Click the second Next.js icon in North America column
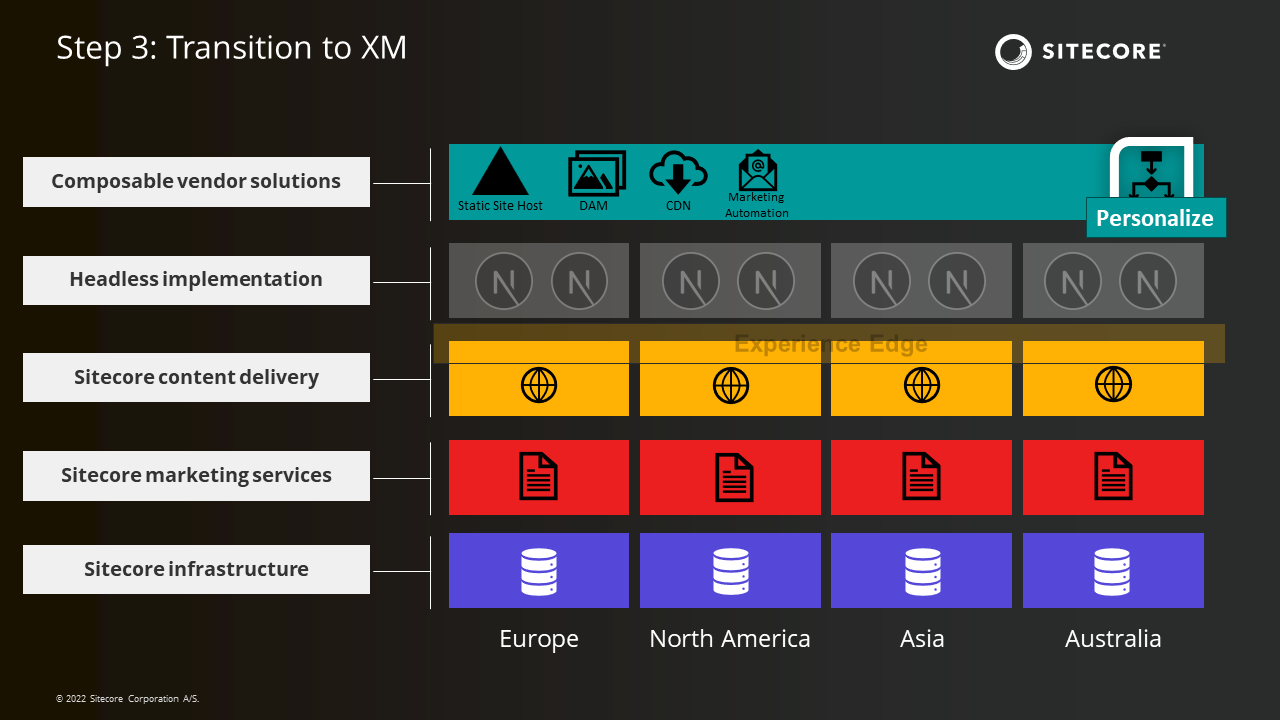Image resolution: width=1280 pixels, height=720 pixels. pos(766,281)
